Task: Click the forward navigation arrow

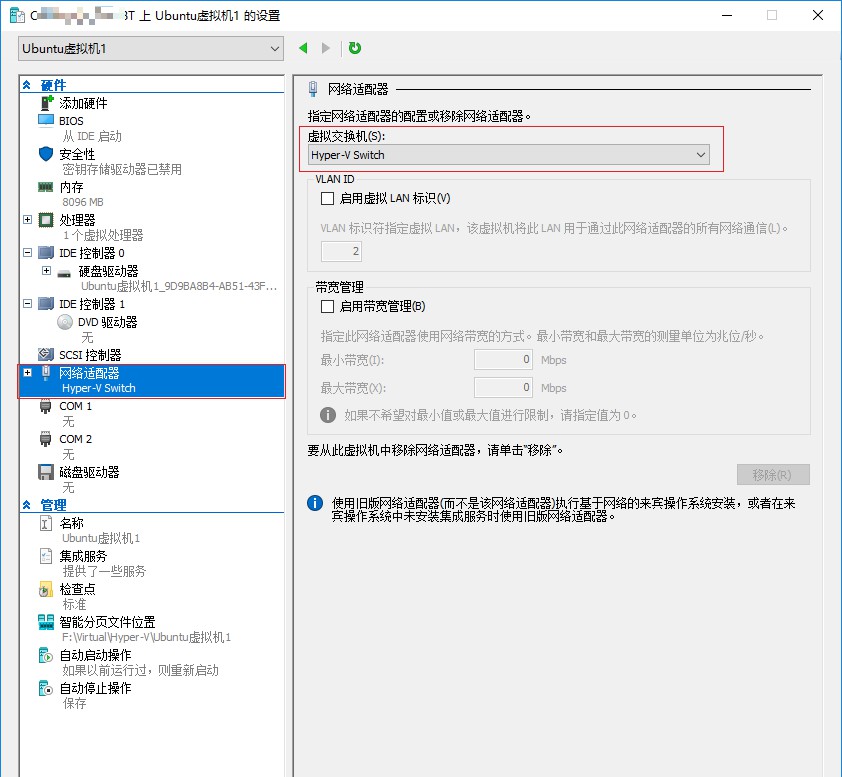Action: pyautogui.click(x=325, y=48)
